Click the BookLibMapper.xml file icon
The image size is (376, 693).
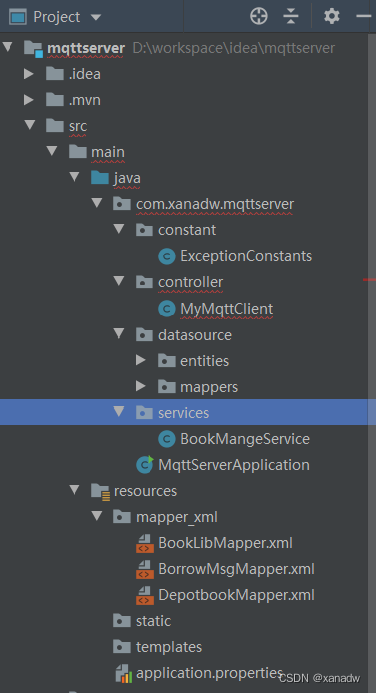pos(145,543)
